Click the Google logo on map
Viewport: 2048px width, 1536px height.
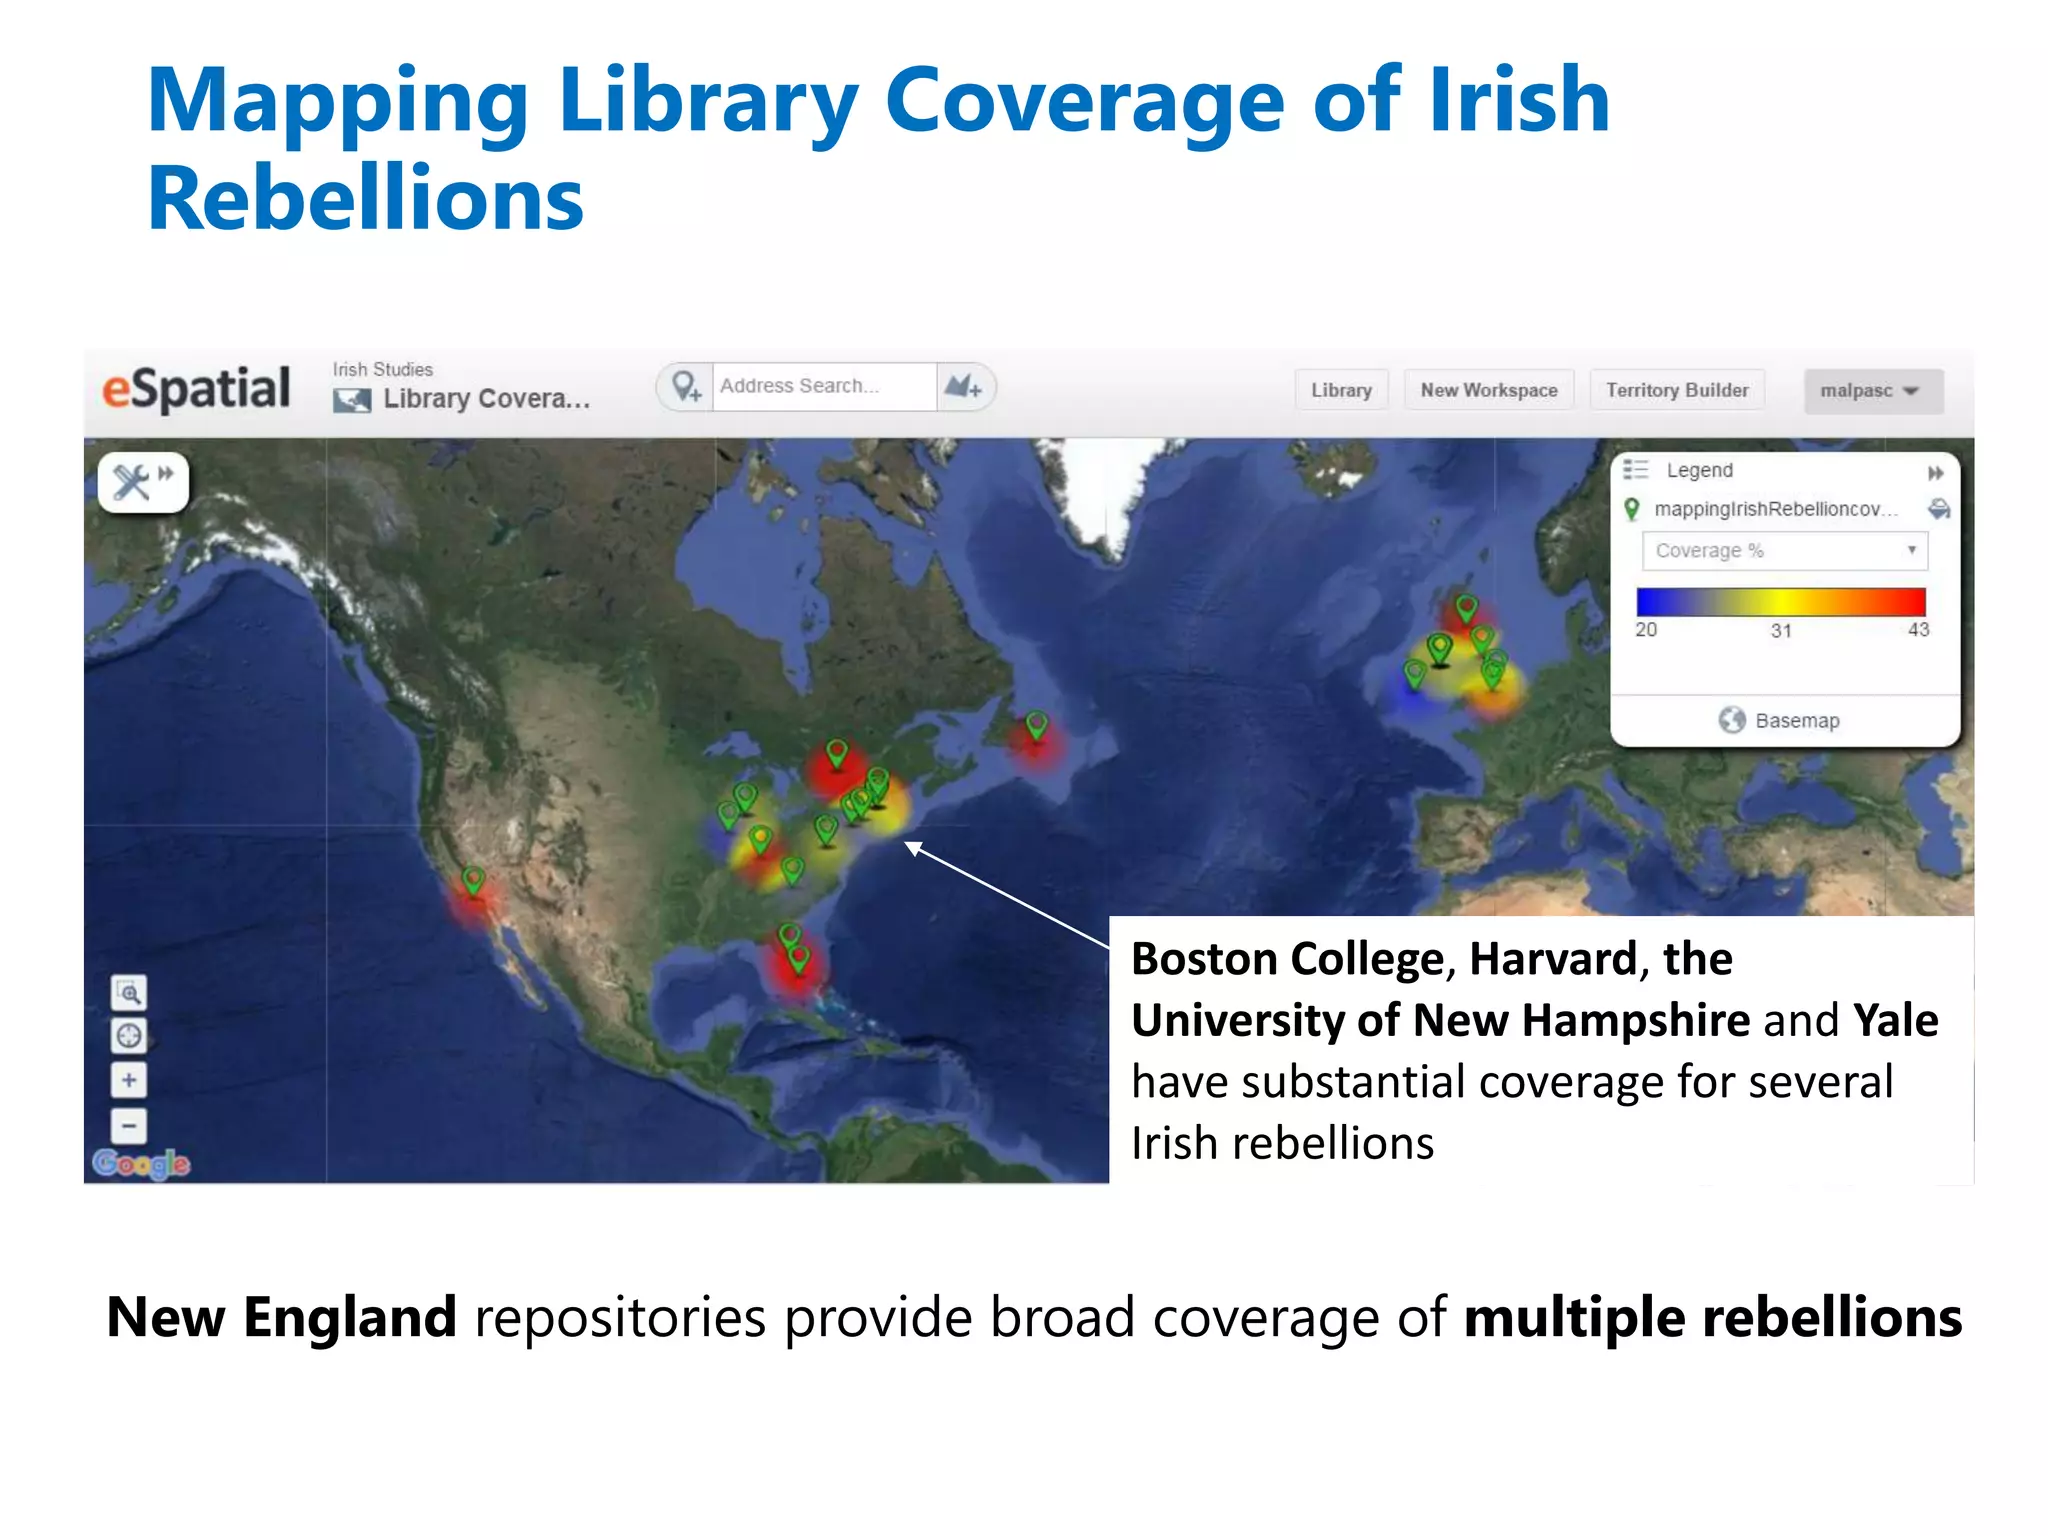pyautogui.click(x=141, y=1163)
